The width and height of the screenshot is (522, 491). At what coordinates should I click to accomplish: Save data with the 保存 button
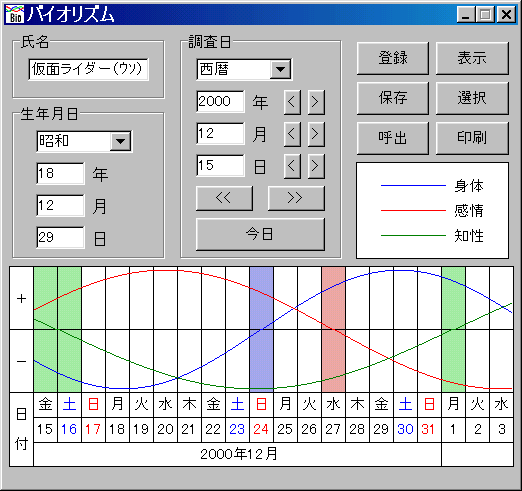[x=393, y=98]
